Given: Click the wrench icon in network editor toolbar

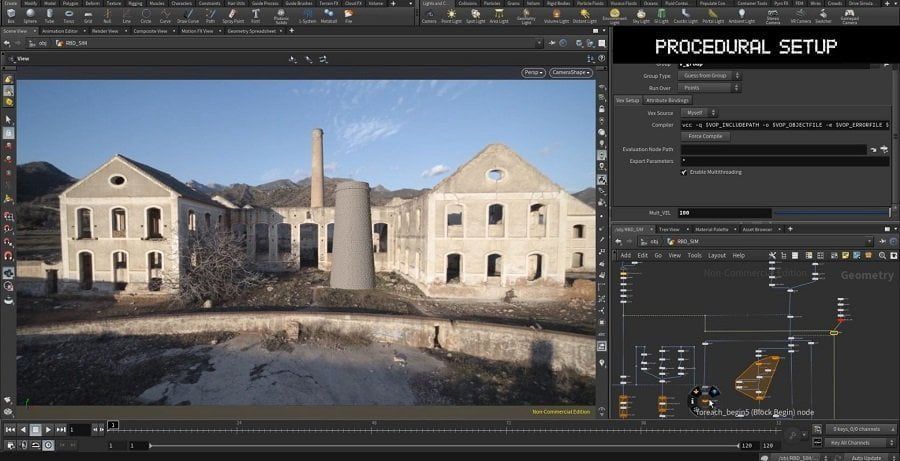Looking at the screenshot, I should pyautogui.click(x=772, y=255).
